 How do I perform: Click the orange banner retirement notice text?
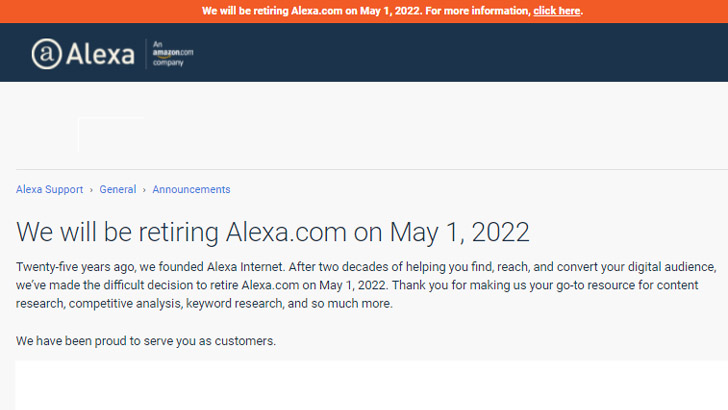click(392, 11)
